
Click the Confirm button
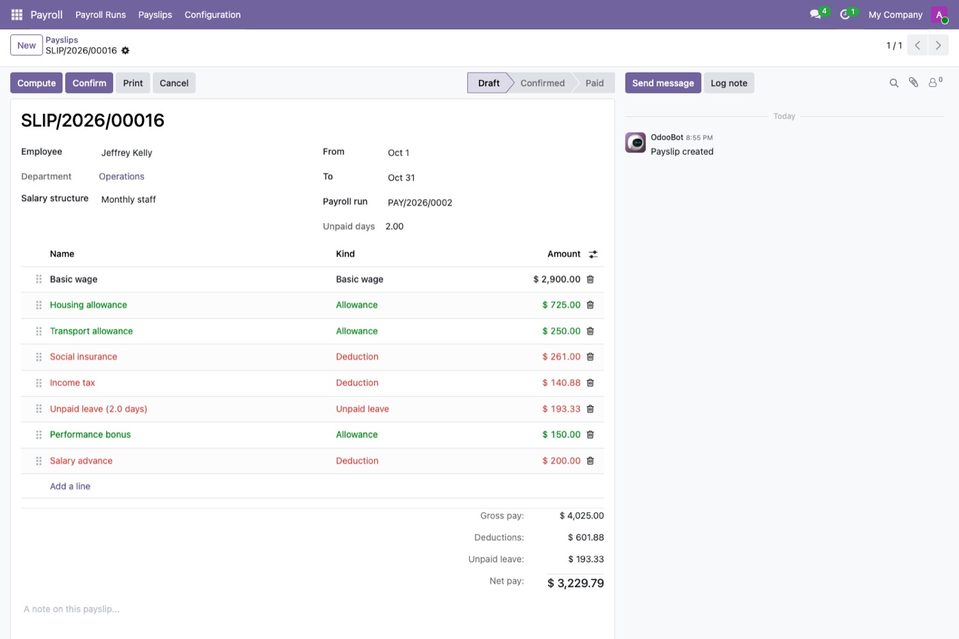(89, 83)
